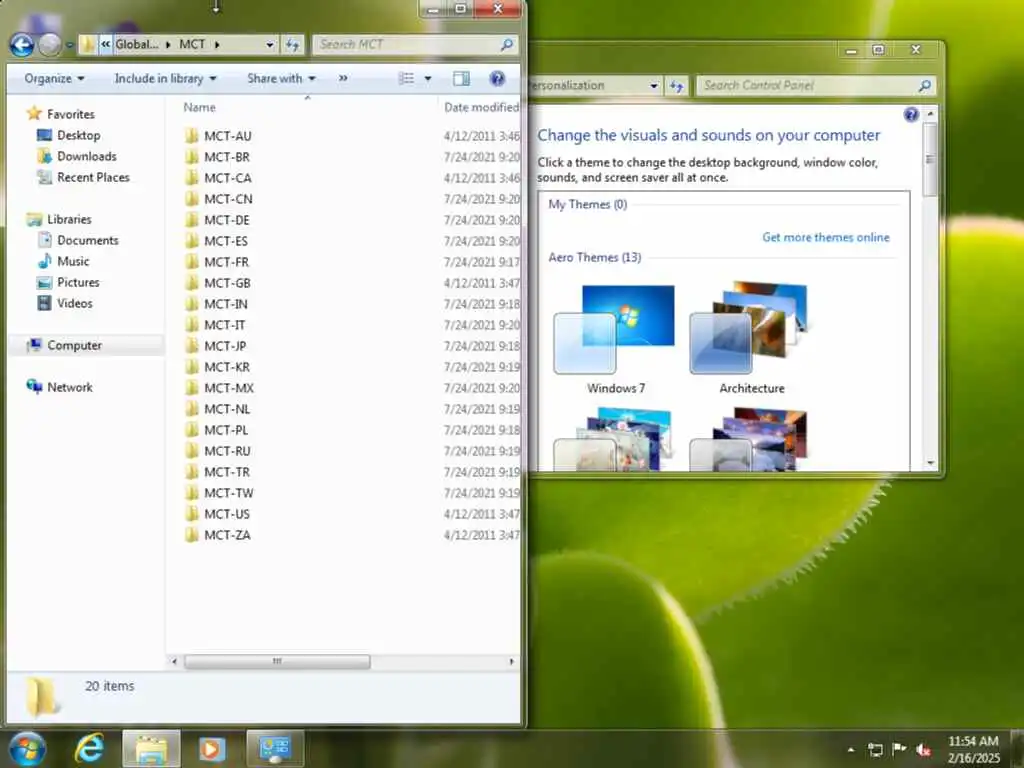Select the MCT-GB folder icon

(191, 283)
